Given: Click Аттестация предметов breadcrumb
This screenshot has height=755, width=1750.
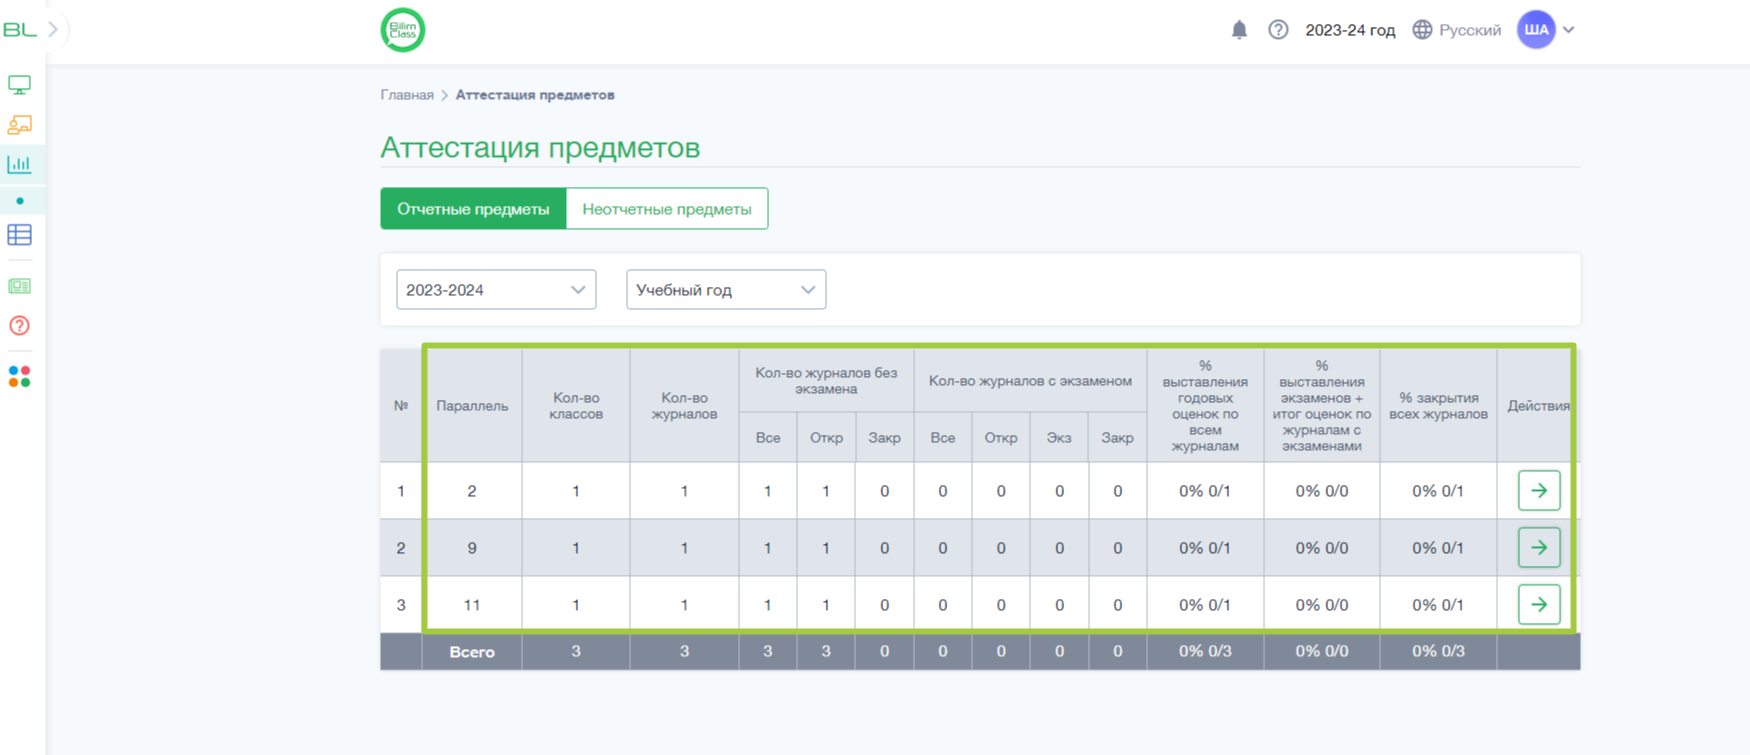Looking at the screenshot, I should [535, 95].
